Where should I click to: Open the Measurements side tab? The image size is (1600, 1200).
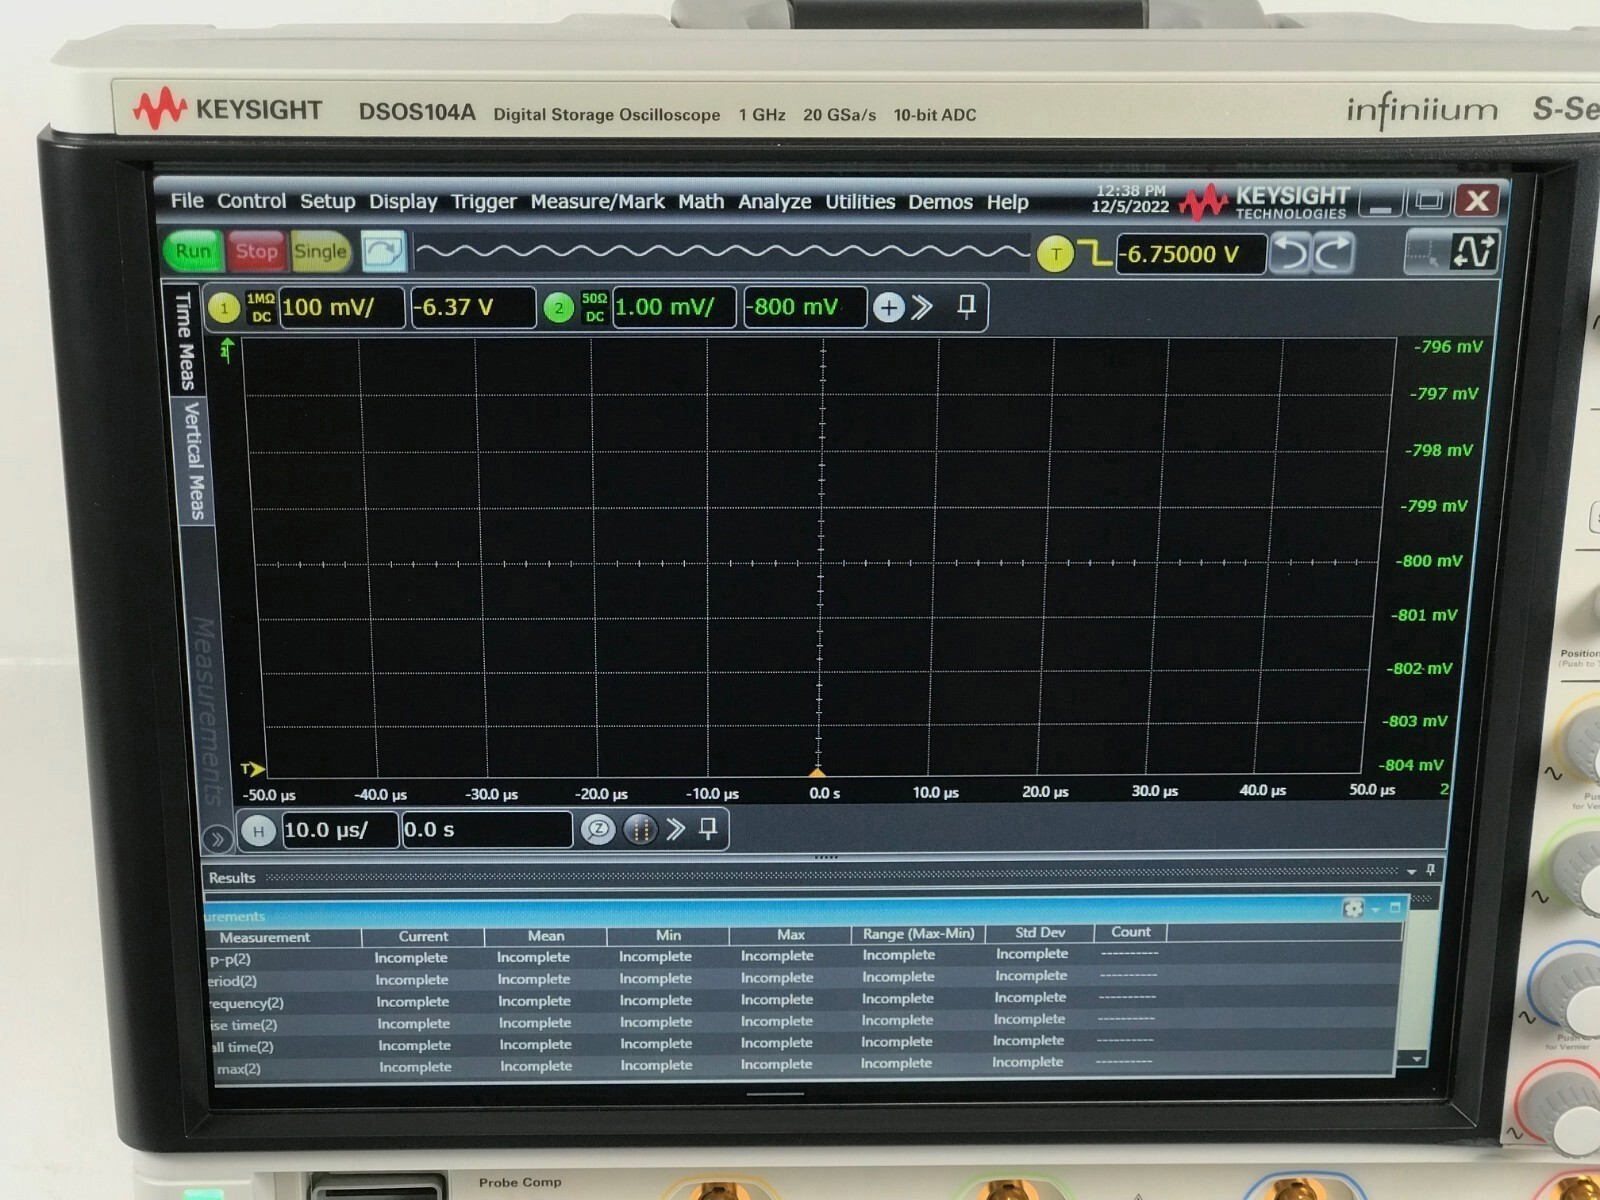[207, 711]
